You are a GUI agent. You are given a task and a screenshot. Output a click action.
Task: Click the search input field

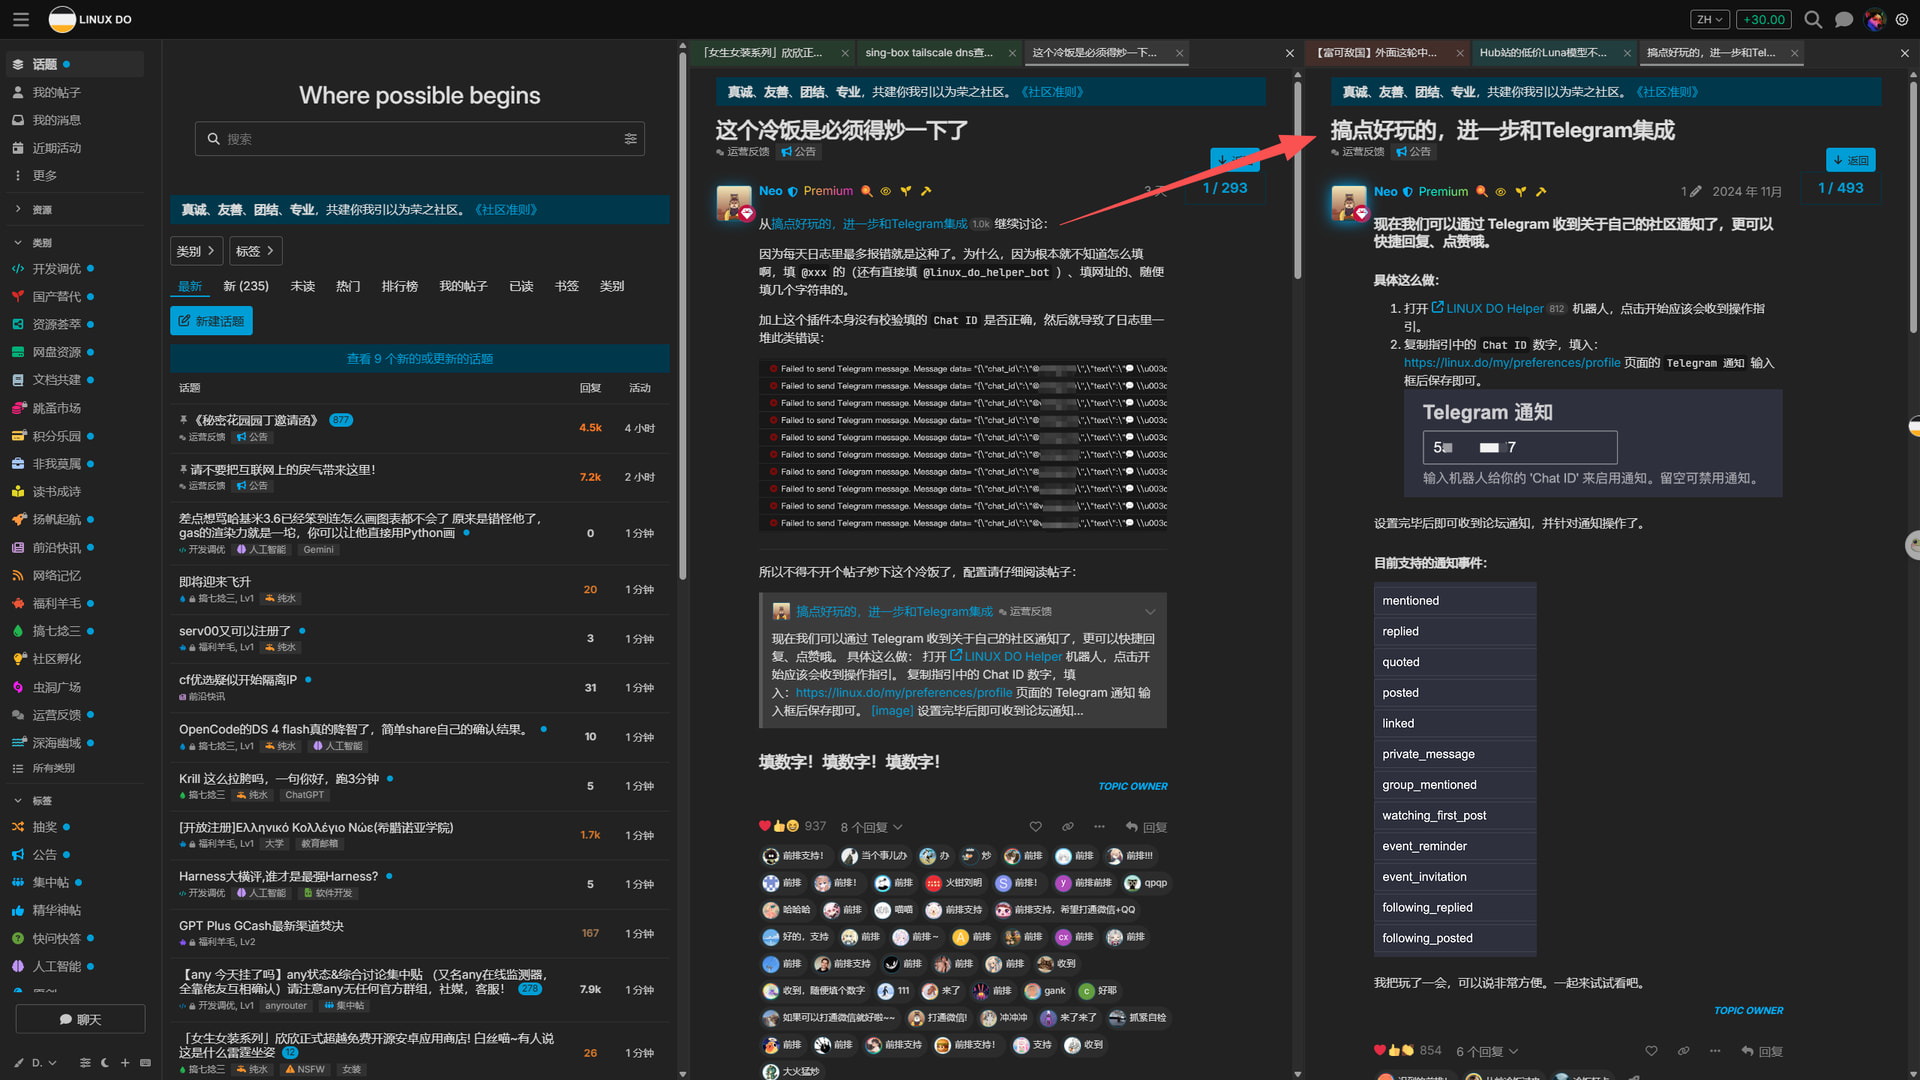[420, 139]
